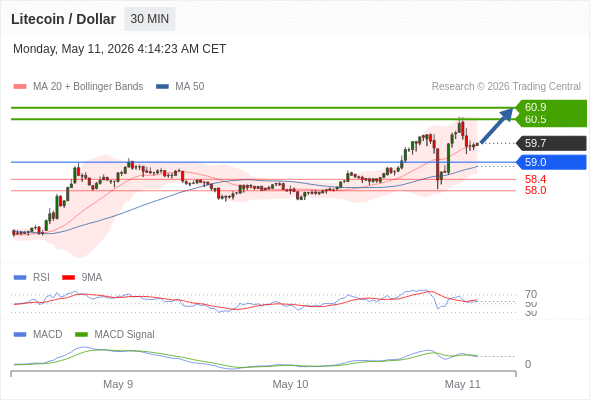Image resolution: width=590 pixels, height=400 pixels.
Task: Click the red 58.4 support level label
Action: point(535,179)
